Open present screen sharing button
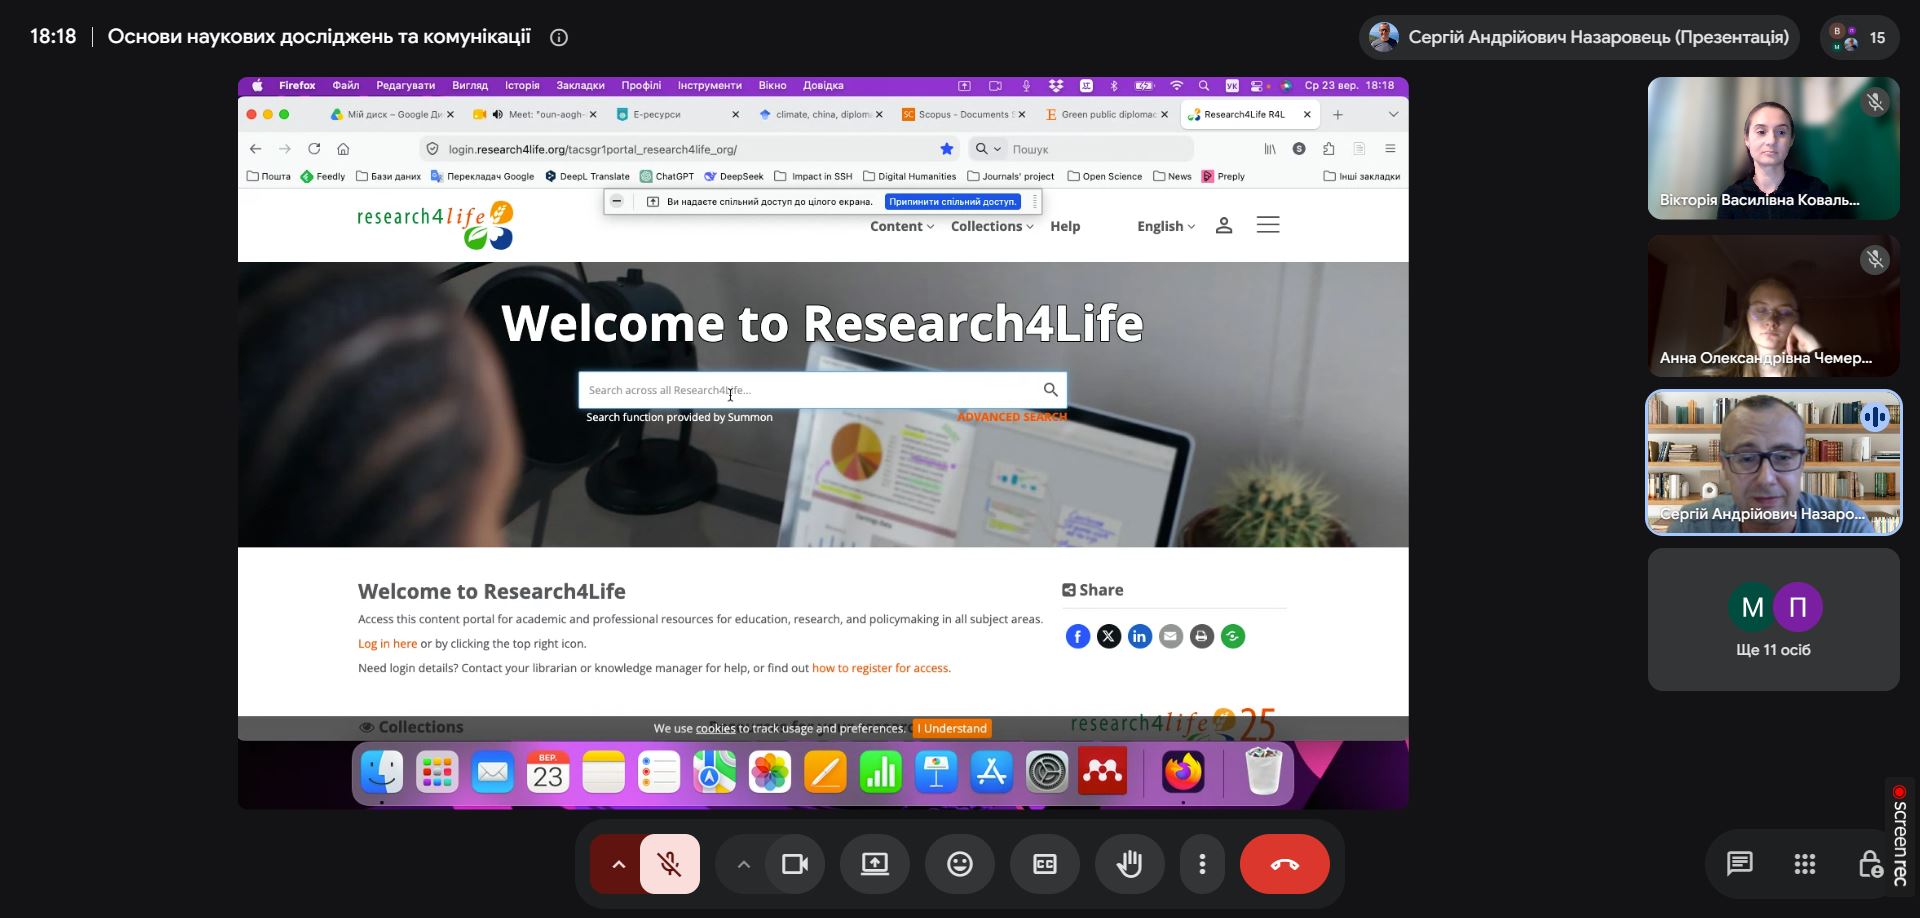The height and width of the screenshot is (918, 1920). click(x=875, y=864)
